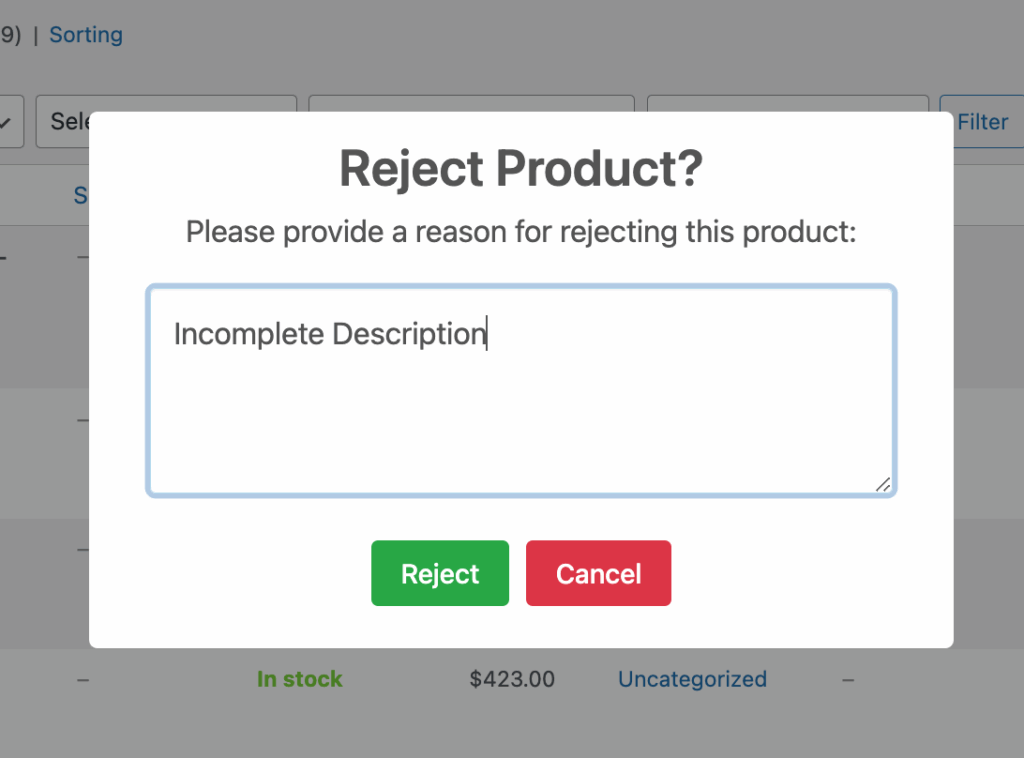The width and height of the screenshot is (1024, 758).
Task: Place cursor after "Incomplete Description" text
Action: click(x=489, y=334)
